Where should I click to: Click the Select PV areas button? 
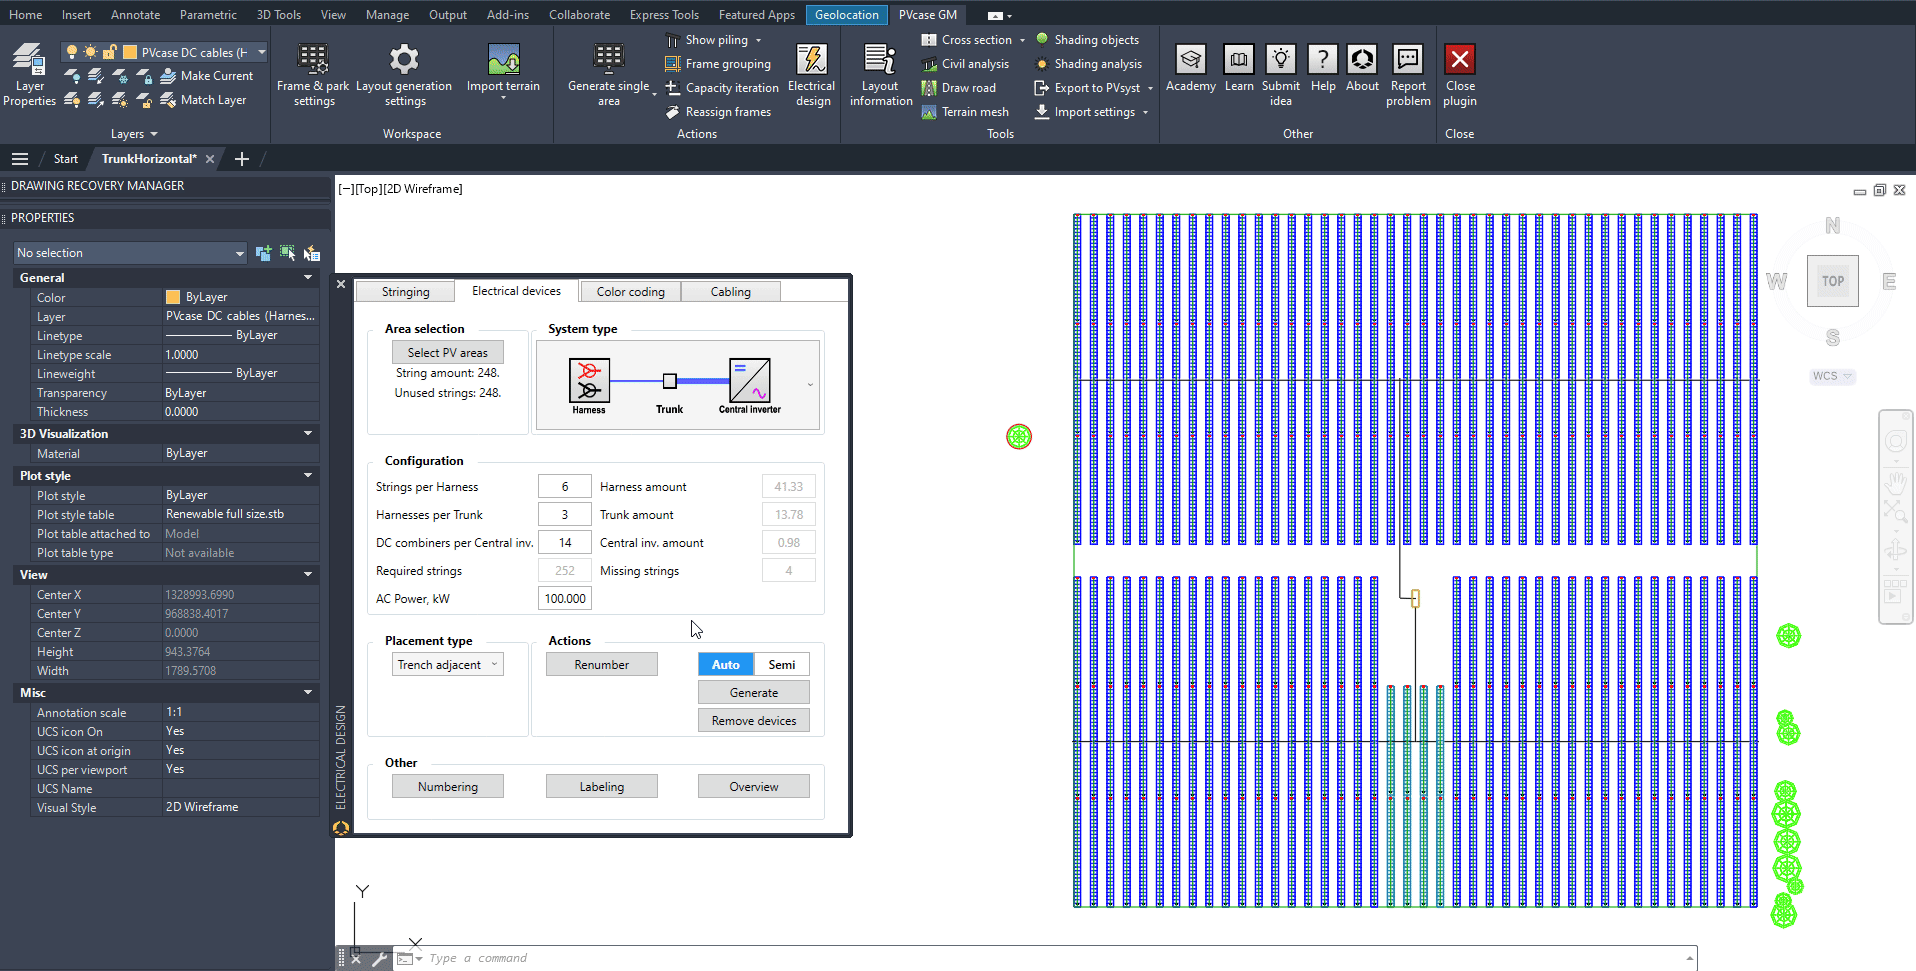(x=447, y=353)
